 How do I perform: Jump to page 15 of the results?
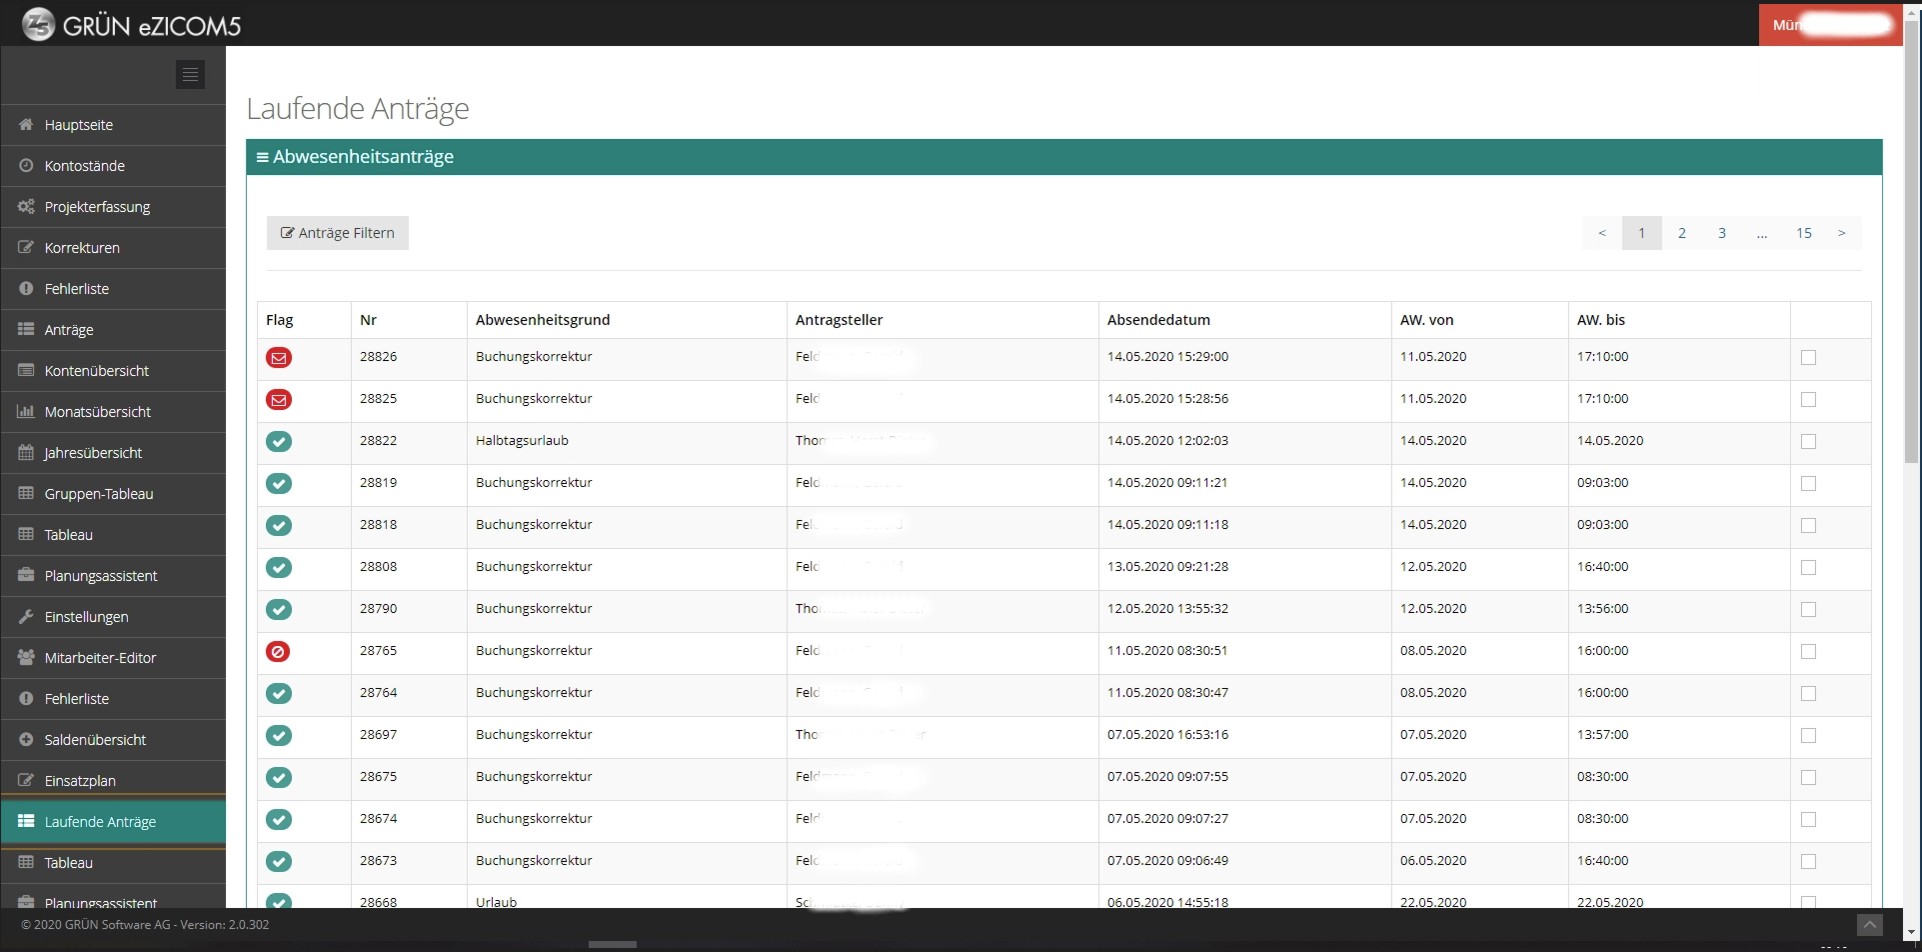1803,233
